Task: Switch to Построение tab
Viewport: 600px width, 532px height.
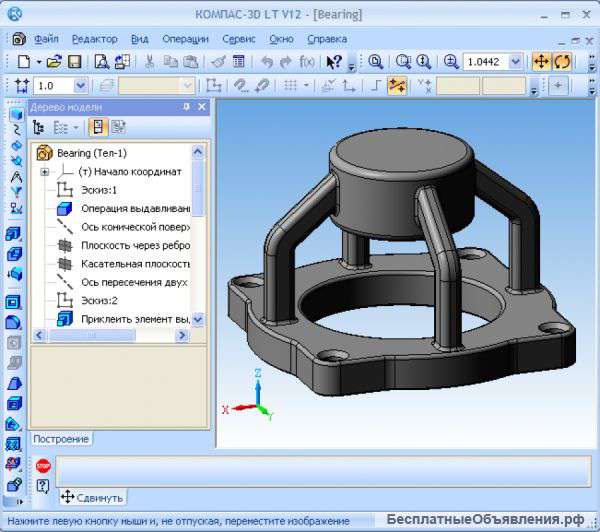Action: click(x=61, y=439)
